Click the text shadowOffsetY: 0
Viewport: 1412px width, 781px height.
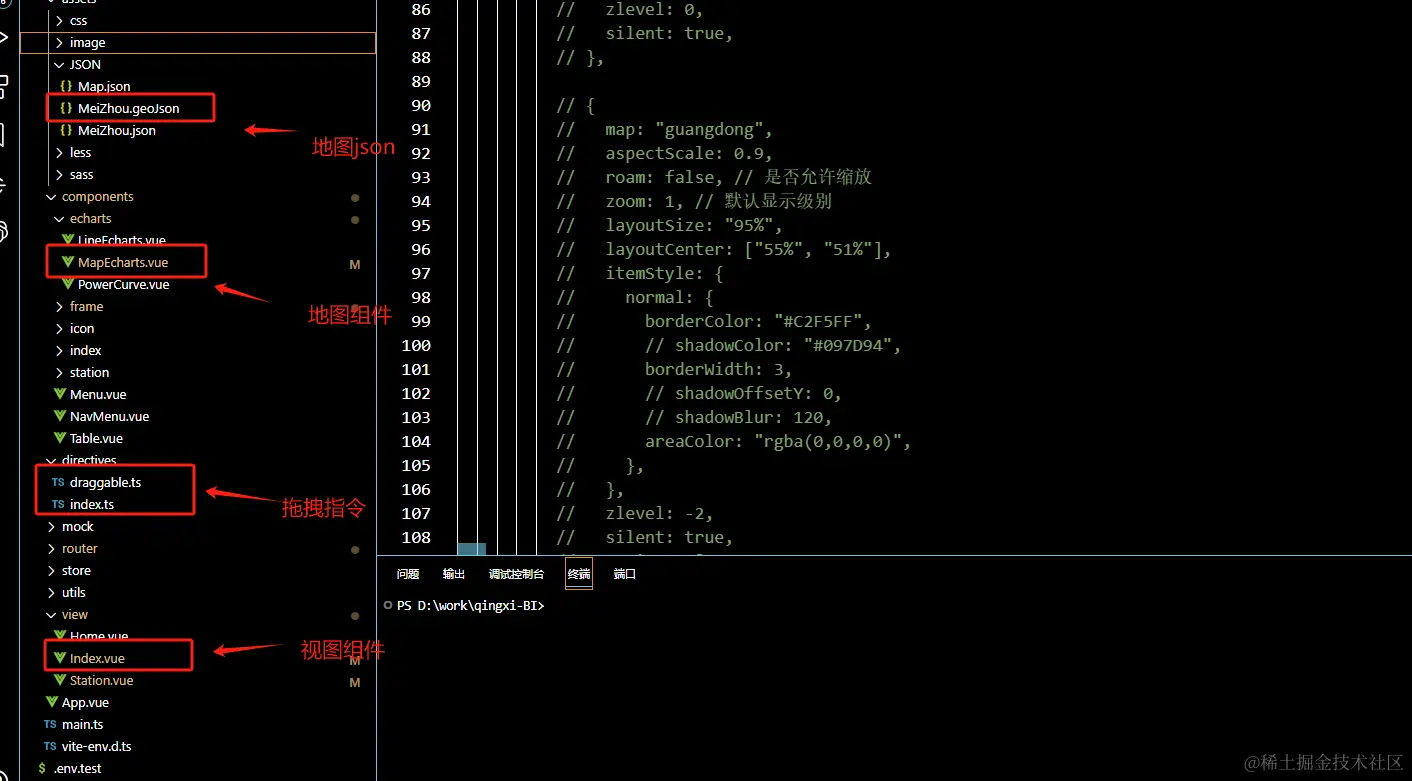tap(758, 394)
